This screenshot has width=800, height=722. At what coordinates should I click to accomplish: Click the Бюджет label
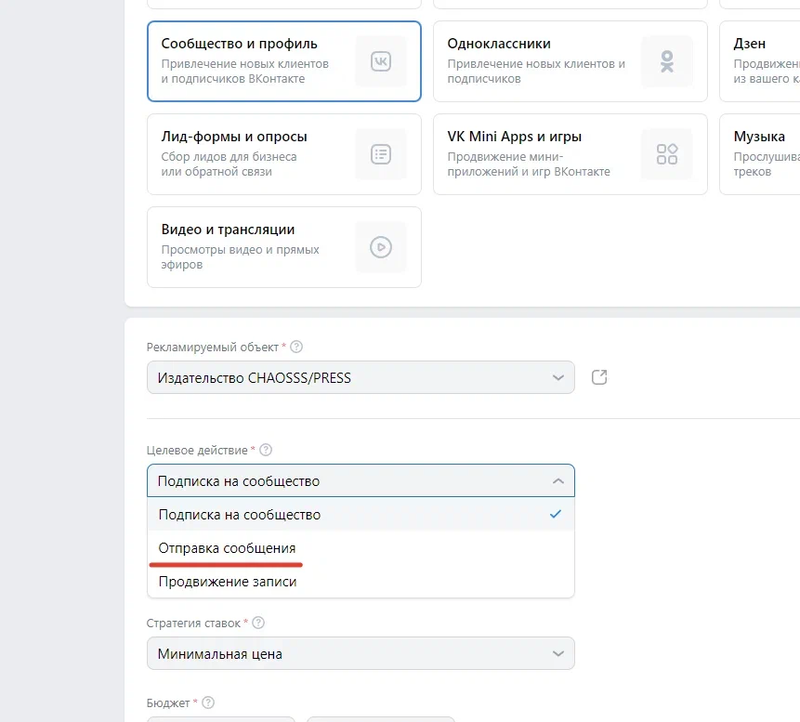pos(168,703)
